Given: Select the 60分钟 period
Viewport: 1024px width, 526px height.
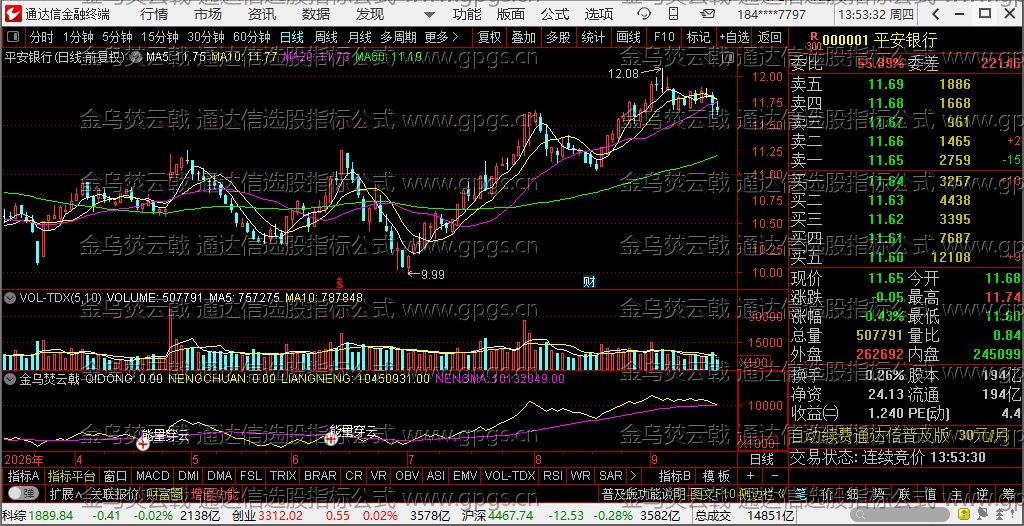Looking at the screenshot, I should [252, 37].
